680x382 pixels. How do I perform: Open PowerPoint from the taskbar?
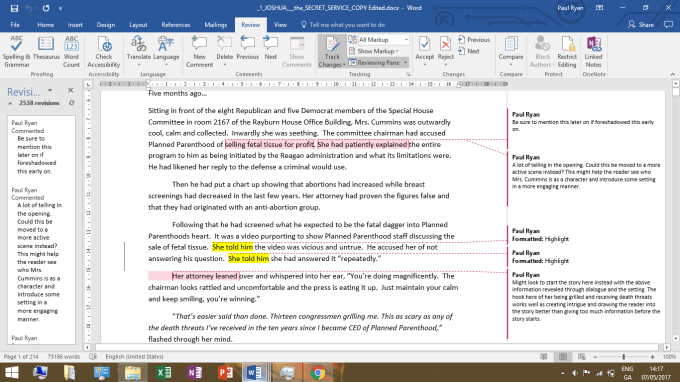point(225,372)
